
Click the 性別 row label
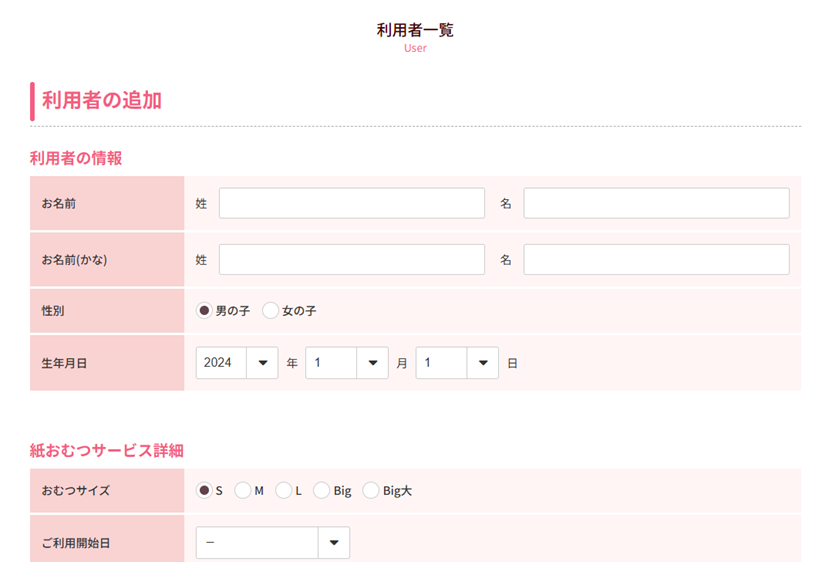(x=53, y=311)
